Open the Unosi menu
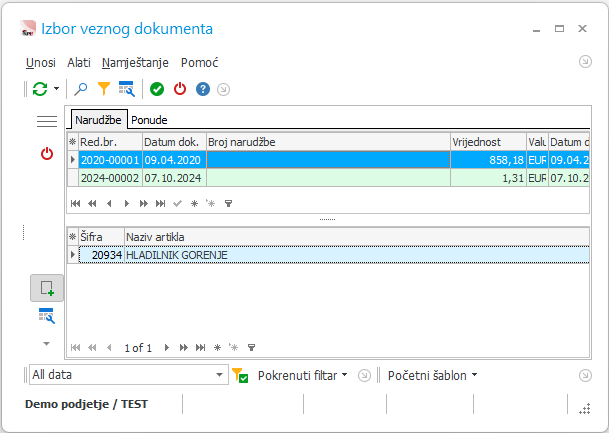The height and width of the screenshot is (433, 609). coord(41,63)
